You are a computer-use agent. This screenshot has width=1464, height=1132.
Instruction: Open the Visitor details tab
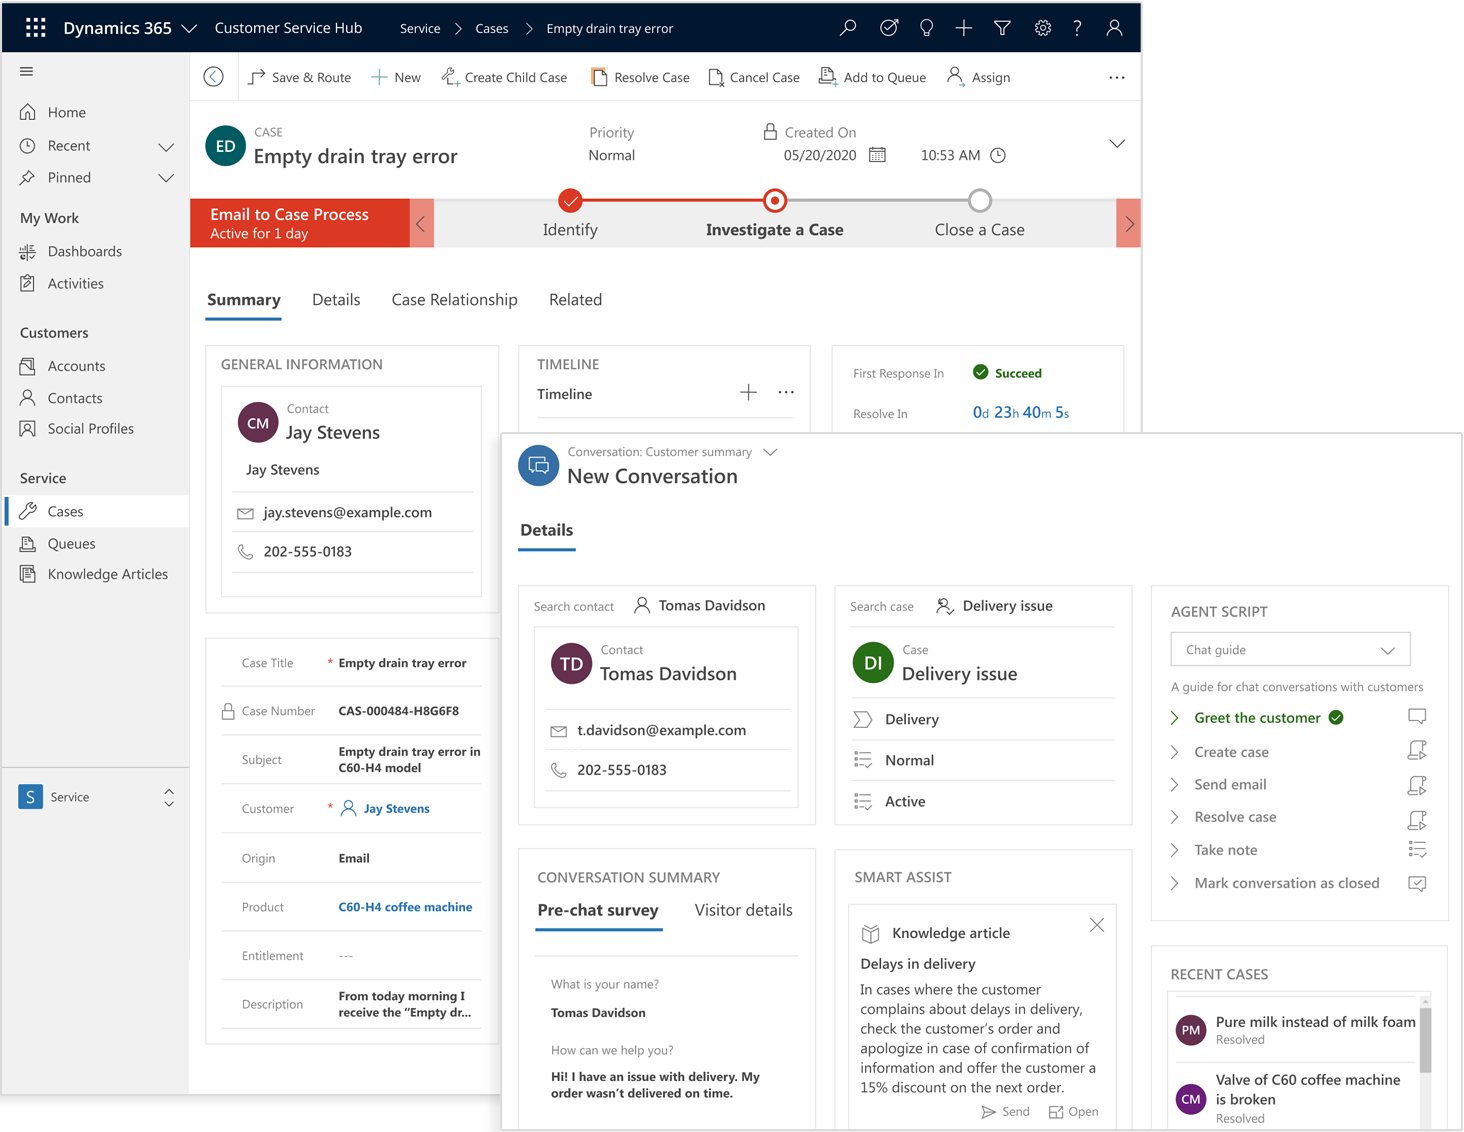(x=743, y=910)
